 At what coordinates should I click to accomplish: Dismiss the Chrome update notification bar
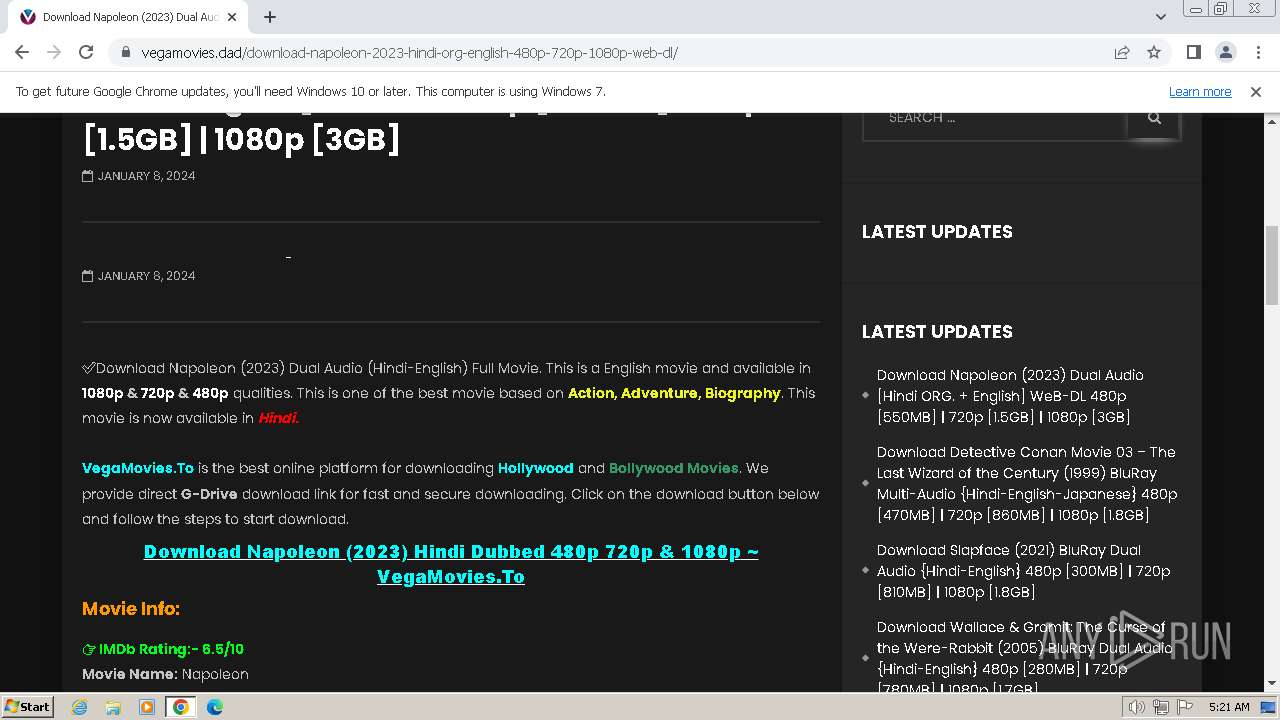(x=1256, y=91)
